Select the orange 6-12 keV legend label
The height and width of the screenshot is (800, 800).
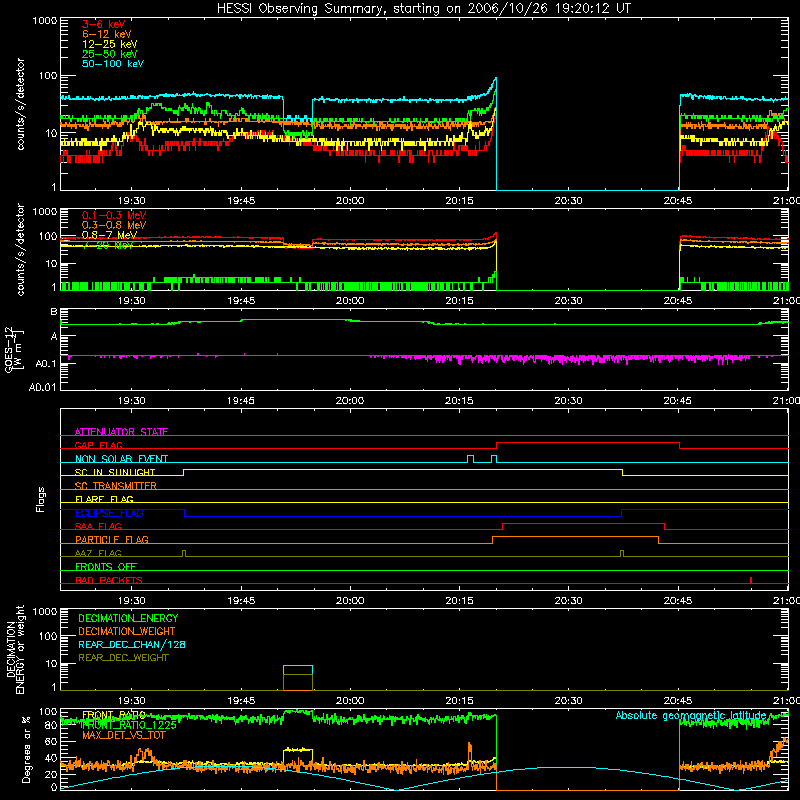107,34
